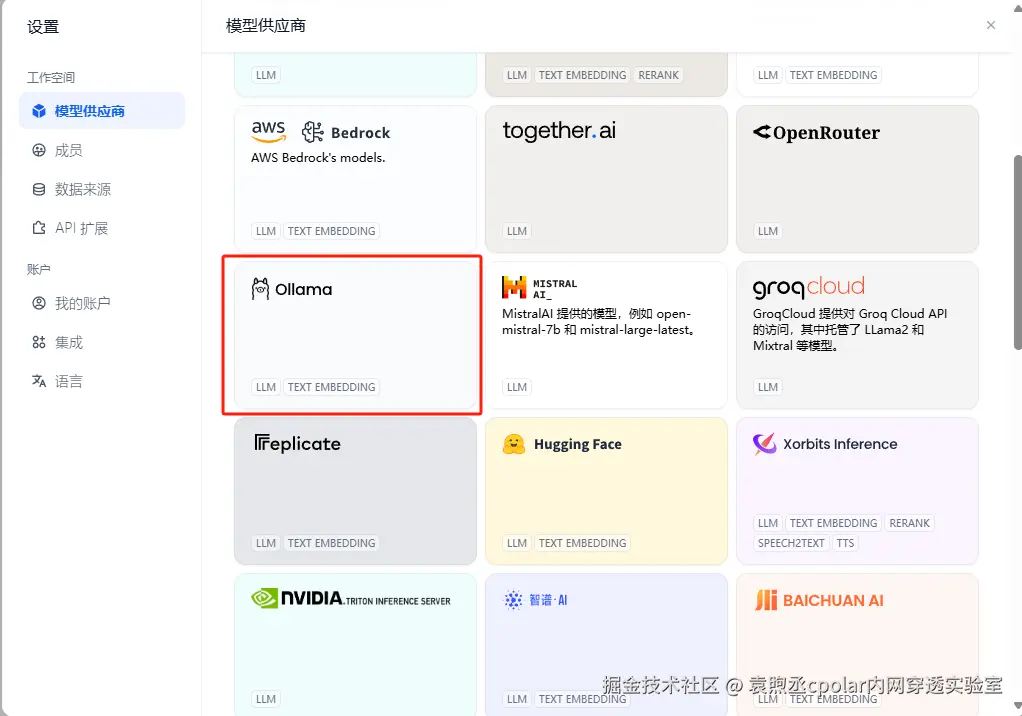Select the Xorbits Inference provider card

tap(857, 491)
